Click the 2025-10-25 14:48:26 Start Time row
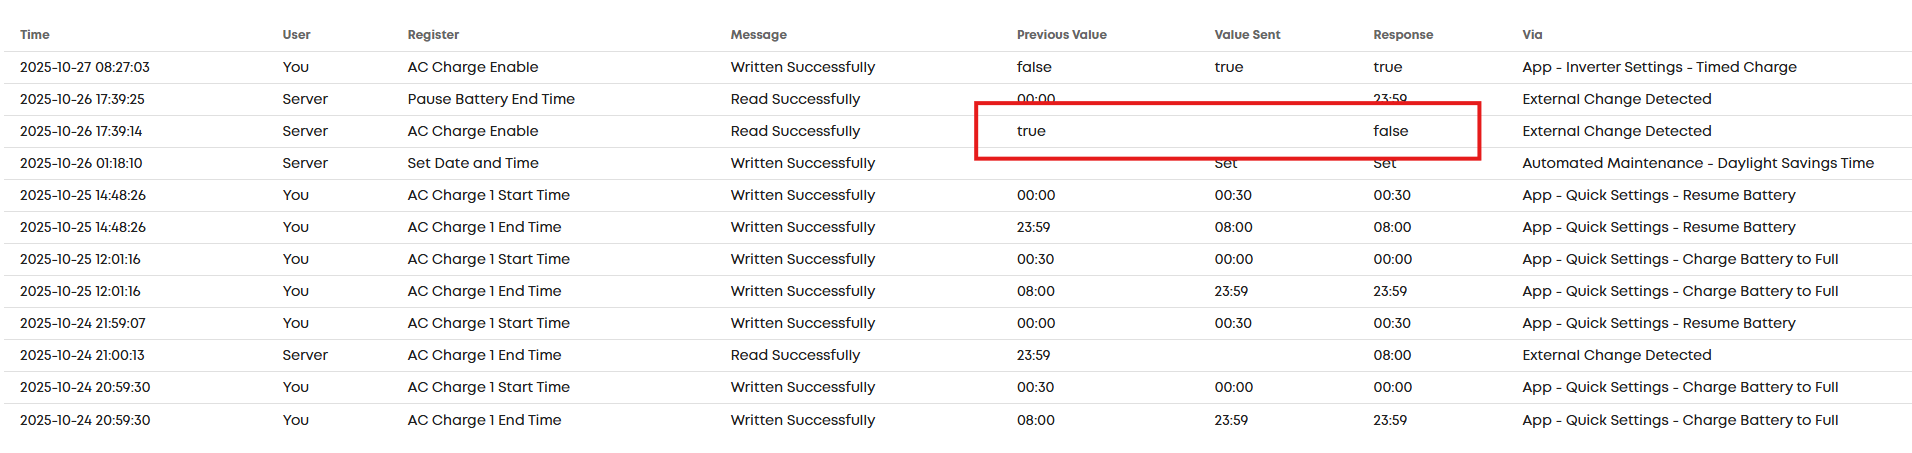Viewport: 1912px width, 453px height. (958, 195)
